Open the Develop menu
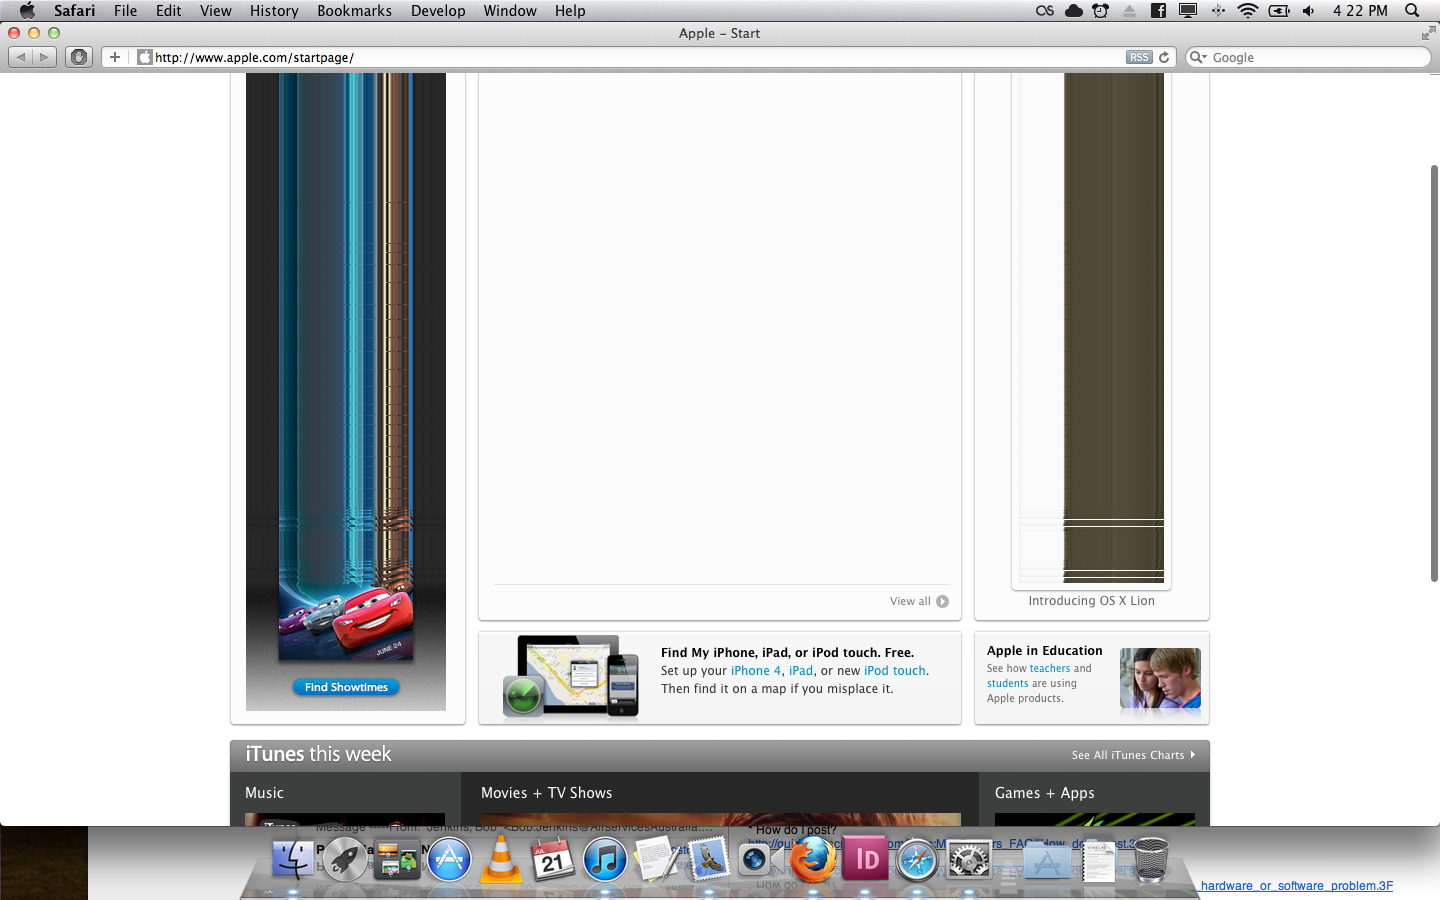1440x900 pixels. (x=438, y=10)
